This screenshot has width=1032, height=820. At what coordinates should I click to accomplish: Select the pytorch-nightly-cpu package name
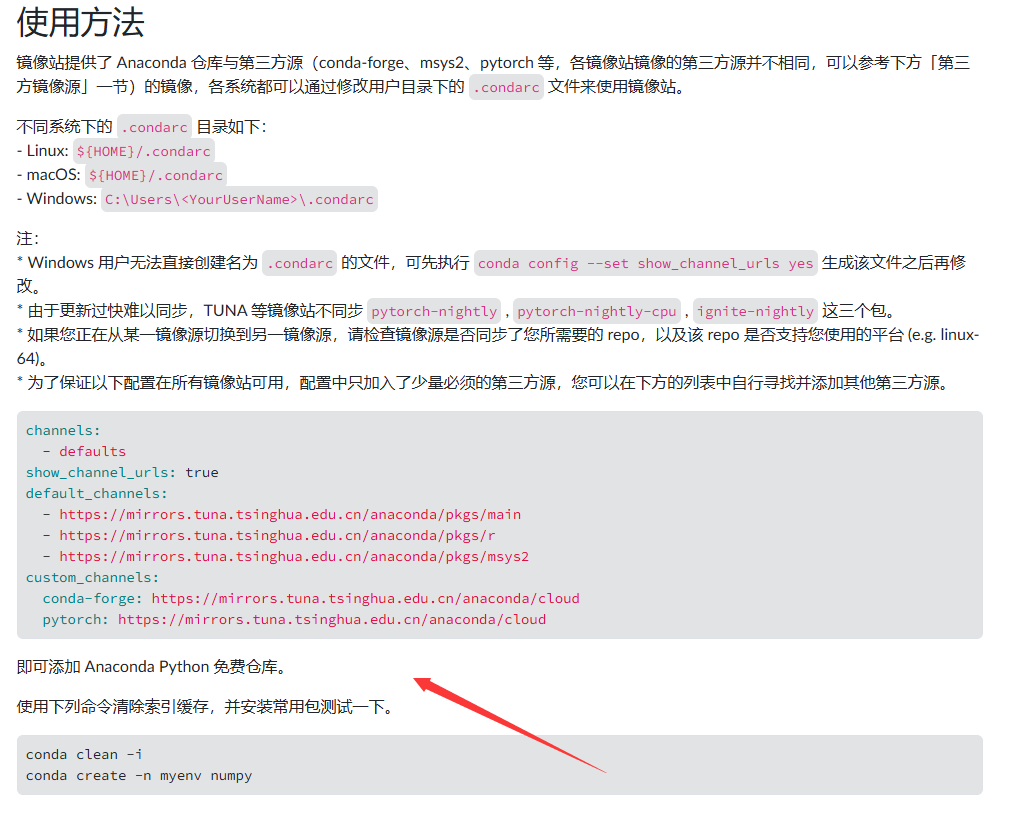(x=597, y=311)
